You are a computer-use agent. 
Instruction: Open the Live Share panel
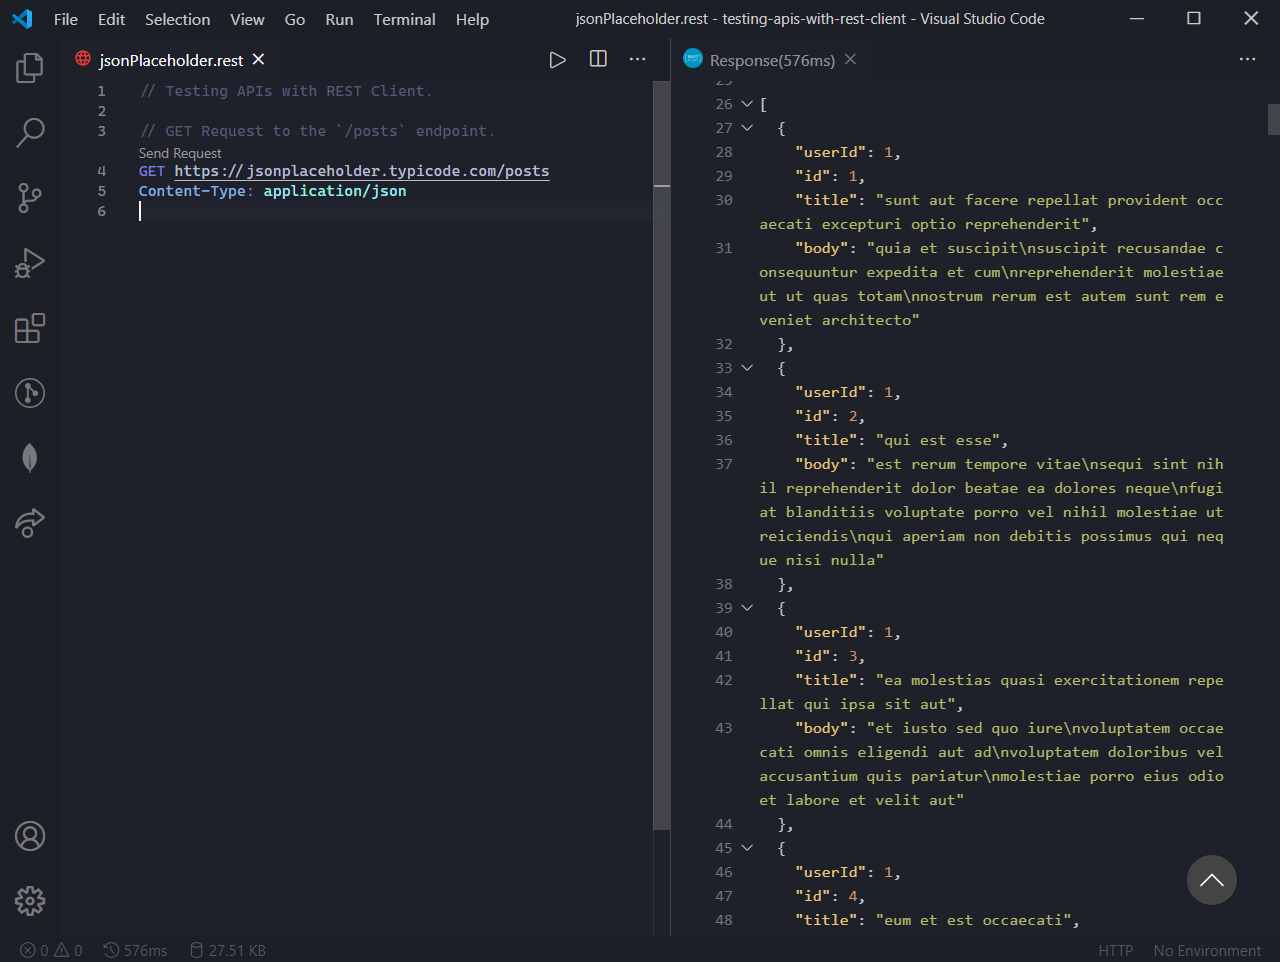point(29,522)
